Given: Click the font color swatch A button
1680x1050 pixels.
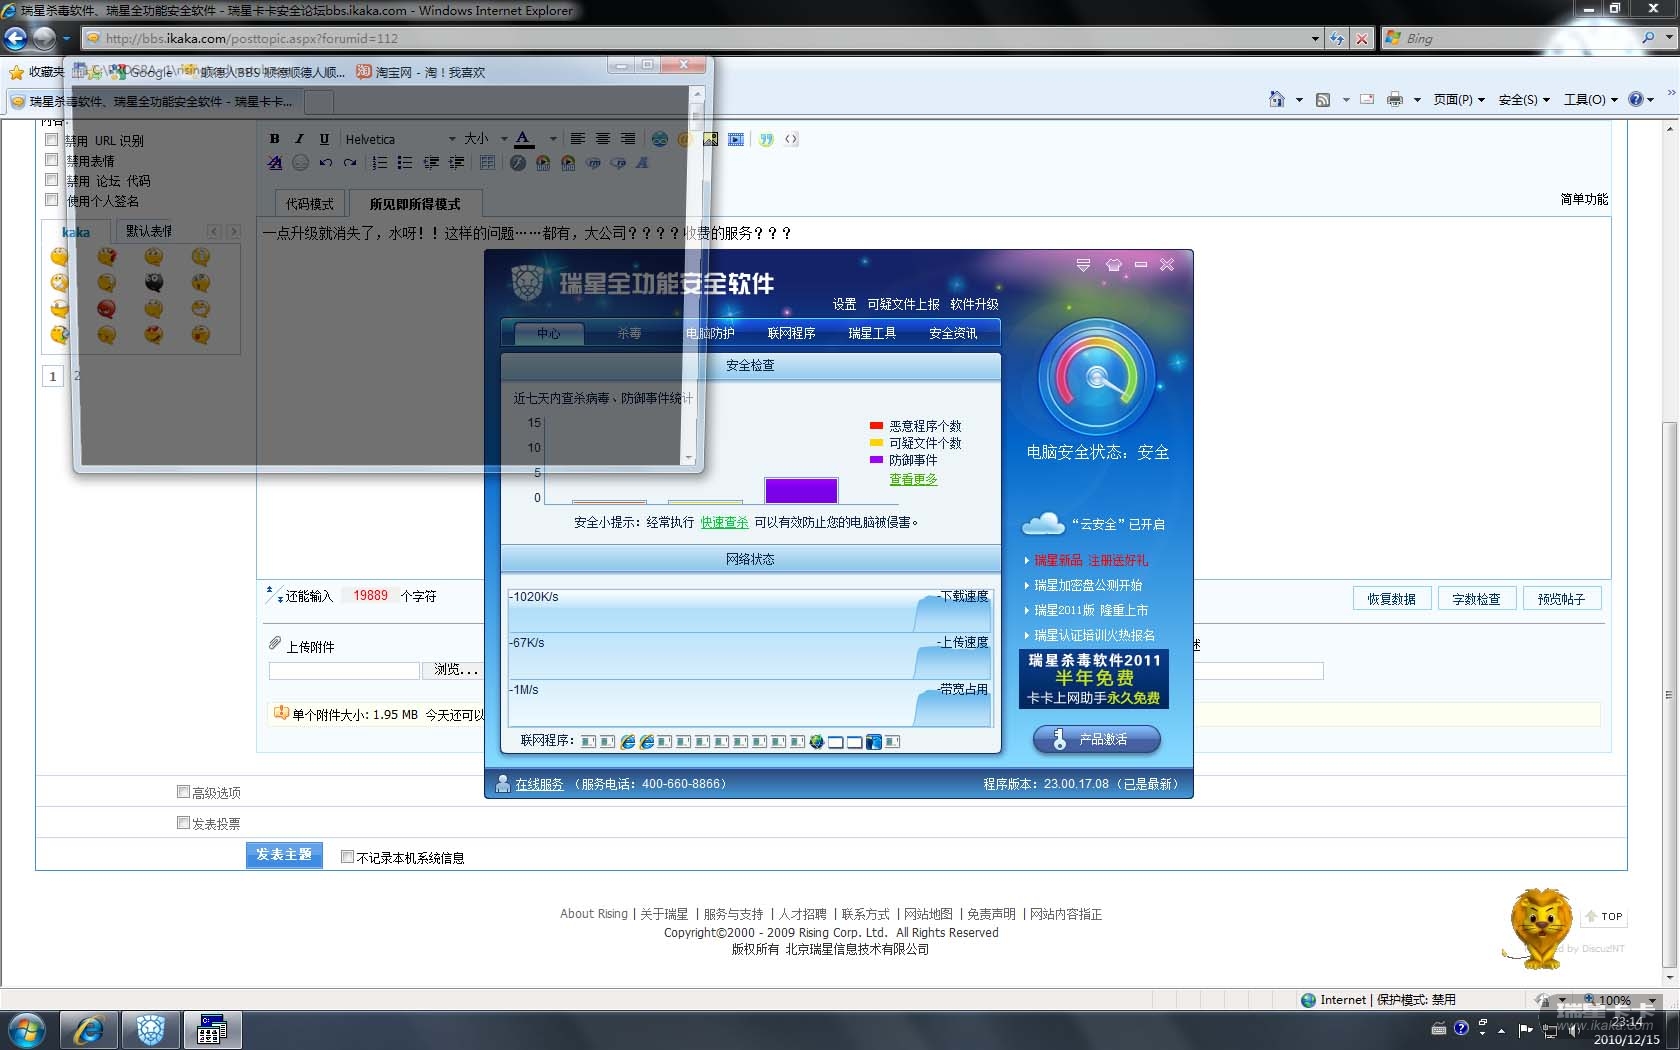Looking at the screenshot, I should click(523, 139).
